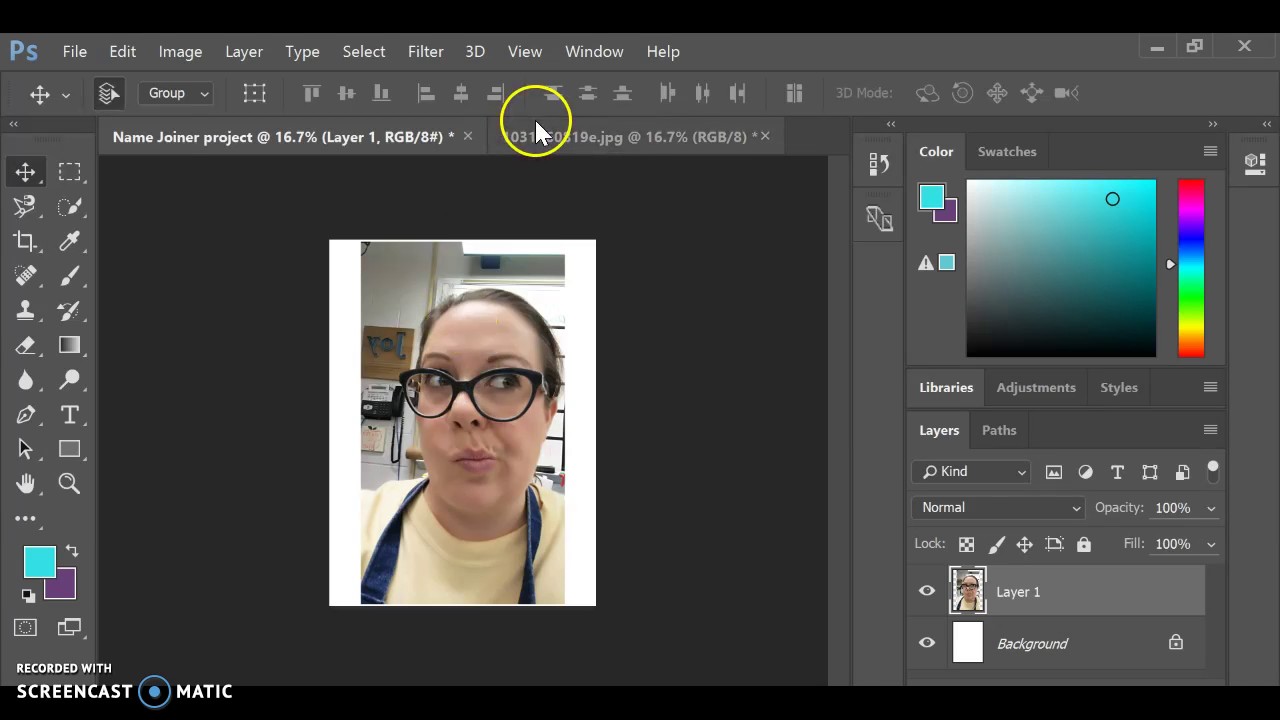Hide Layer 1 using eye icon
This screenshot has width=1280, height=720.
[x=927, y=591]
